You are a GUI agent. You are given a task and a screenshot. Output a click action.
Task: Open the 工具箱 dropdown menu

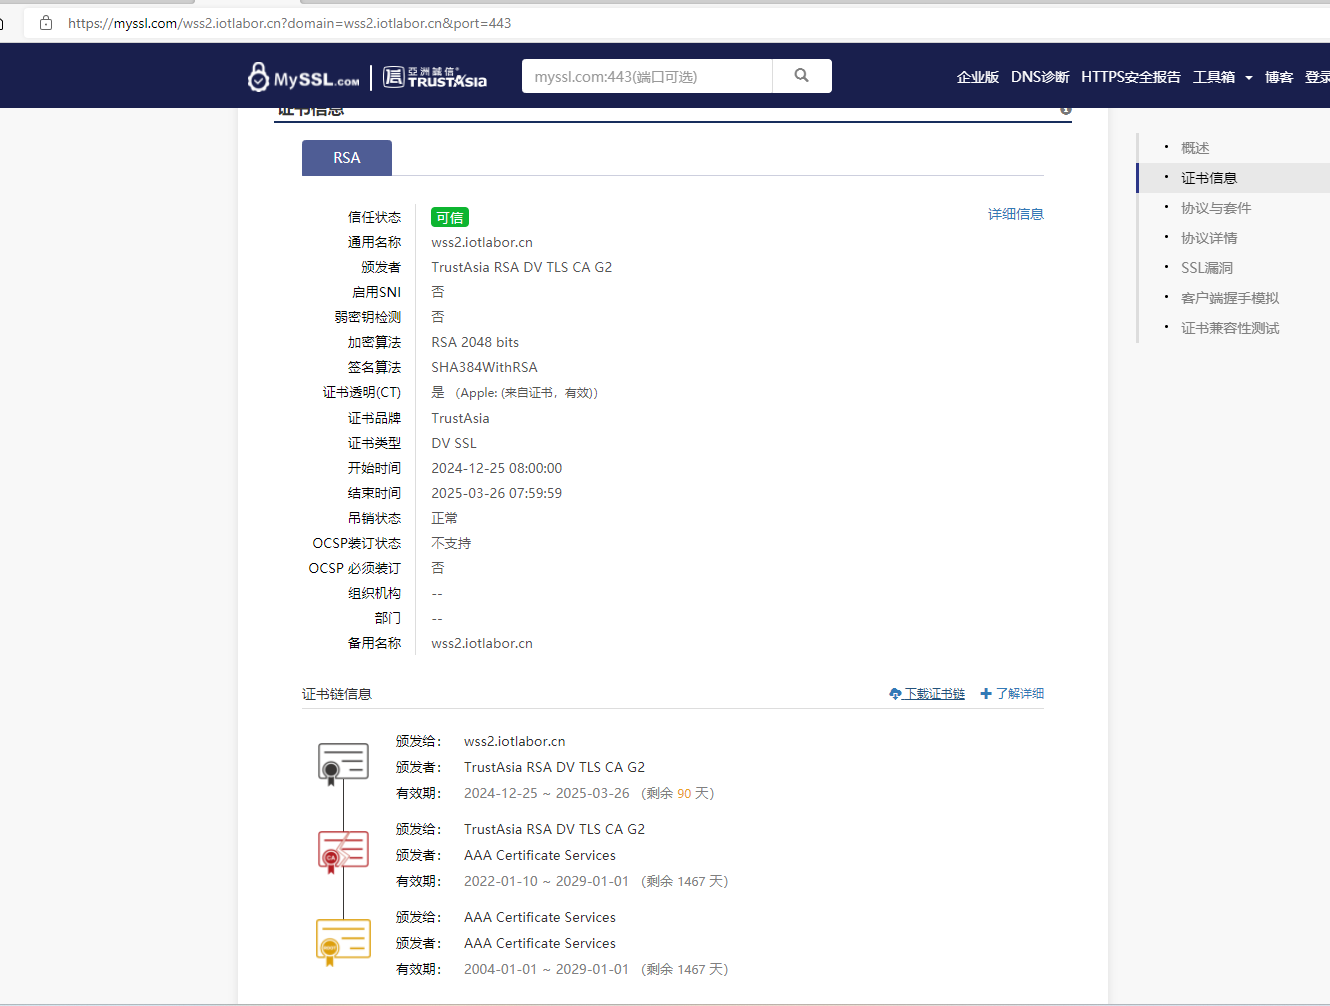pos(1222,77)
